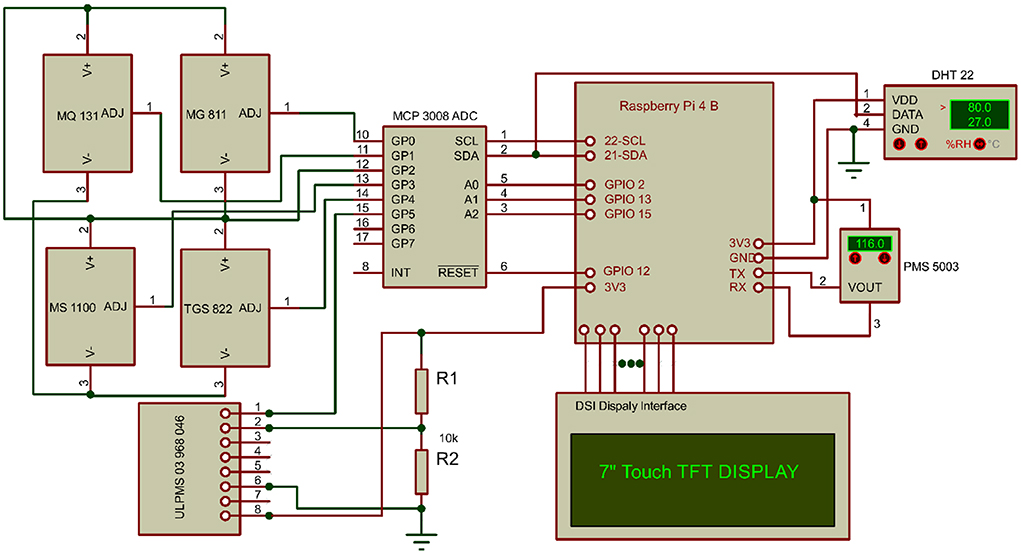Click the 10k resistor value label

tap(448, 438)
